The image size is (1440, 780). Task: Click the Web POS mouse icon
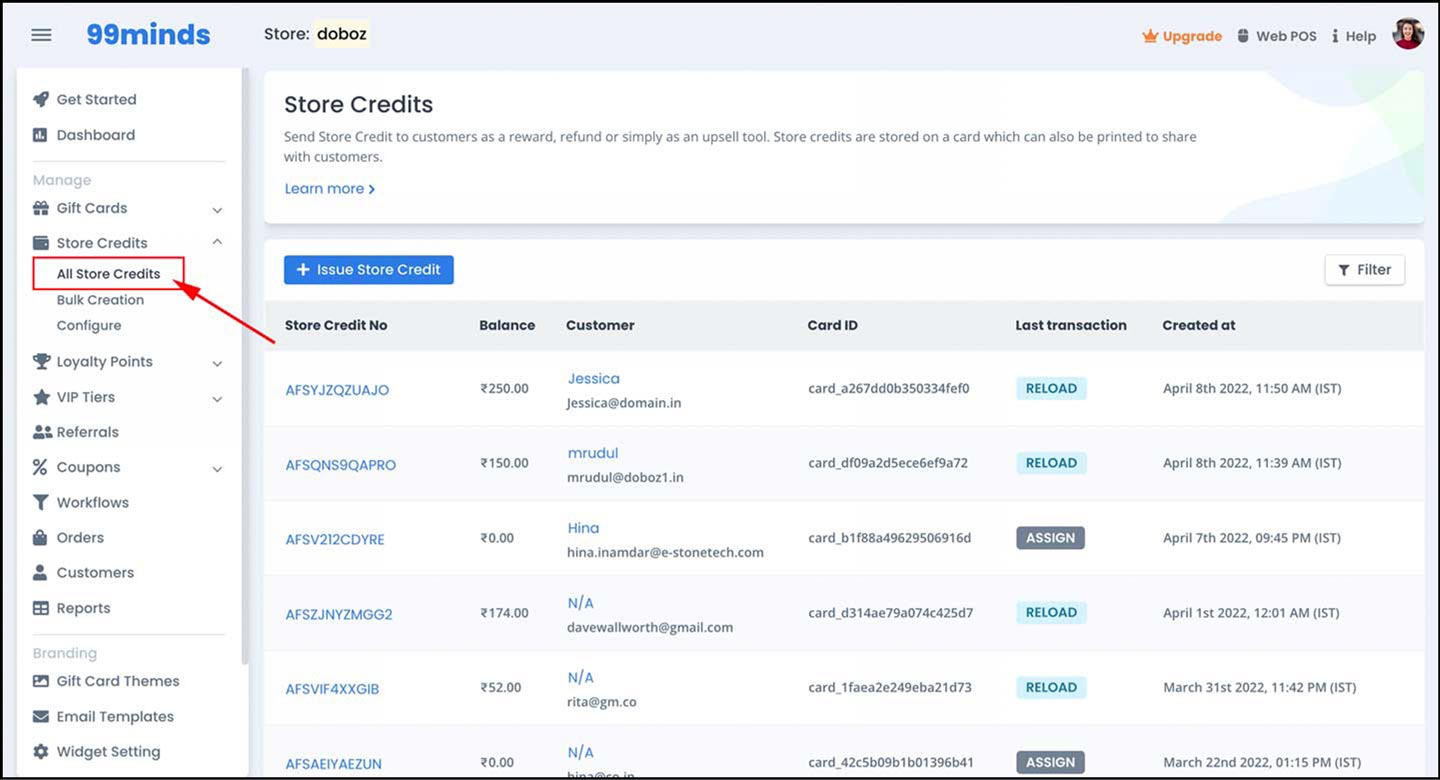point(1243,36)
